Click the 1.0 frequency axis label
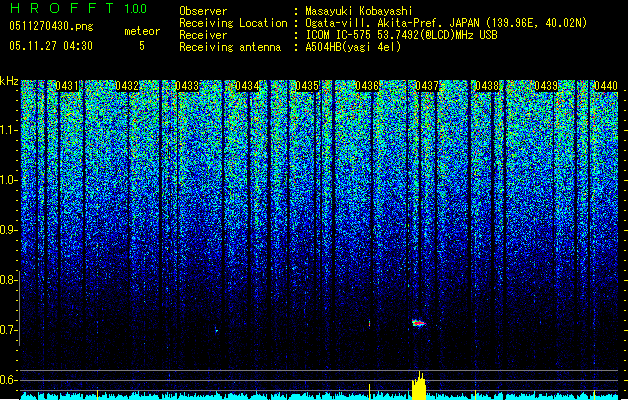This screenshot has width=629, height=400. [x=8, y=180]
